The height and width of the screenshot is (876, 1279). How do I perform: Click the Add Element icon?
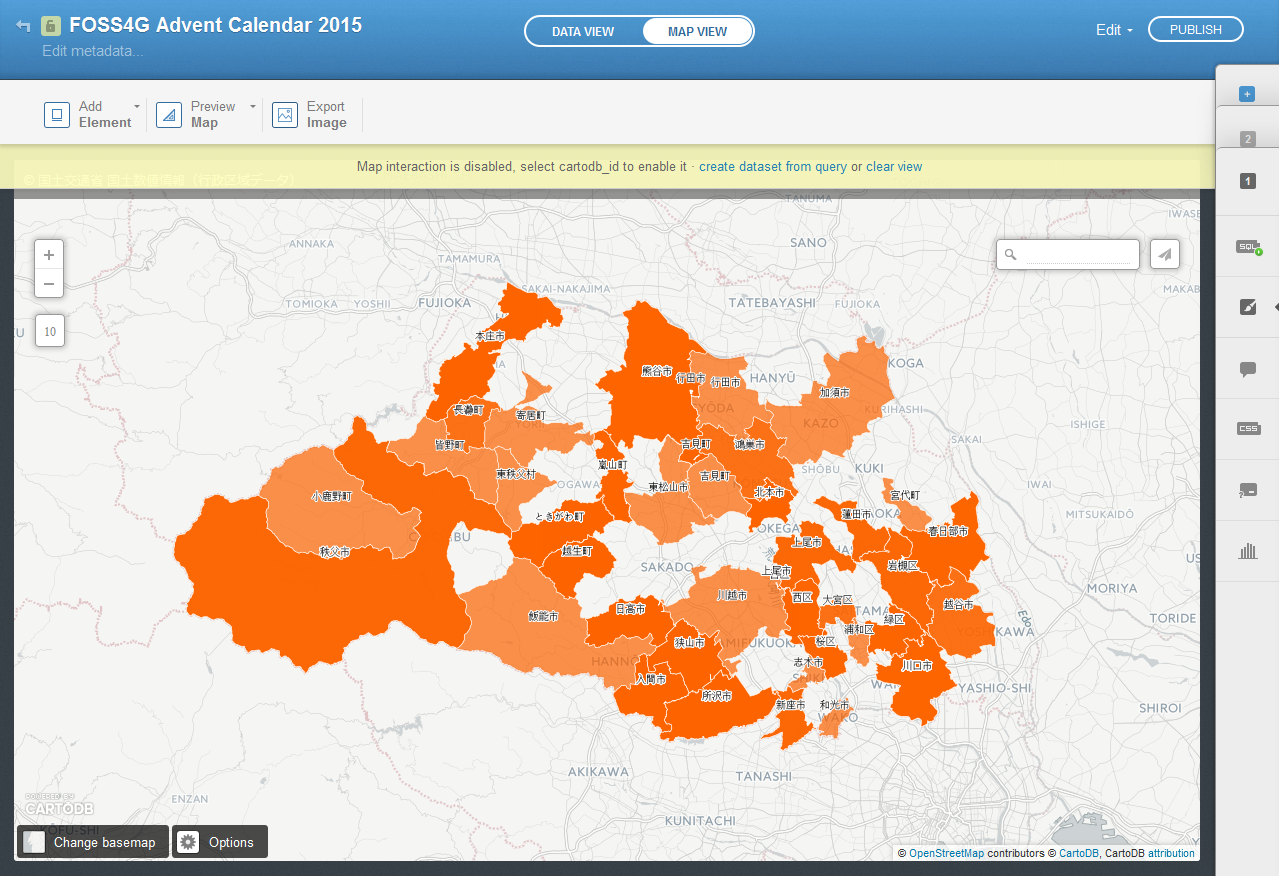tap(57, 115)
